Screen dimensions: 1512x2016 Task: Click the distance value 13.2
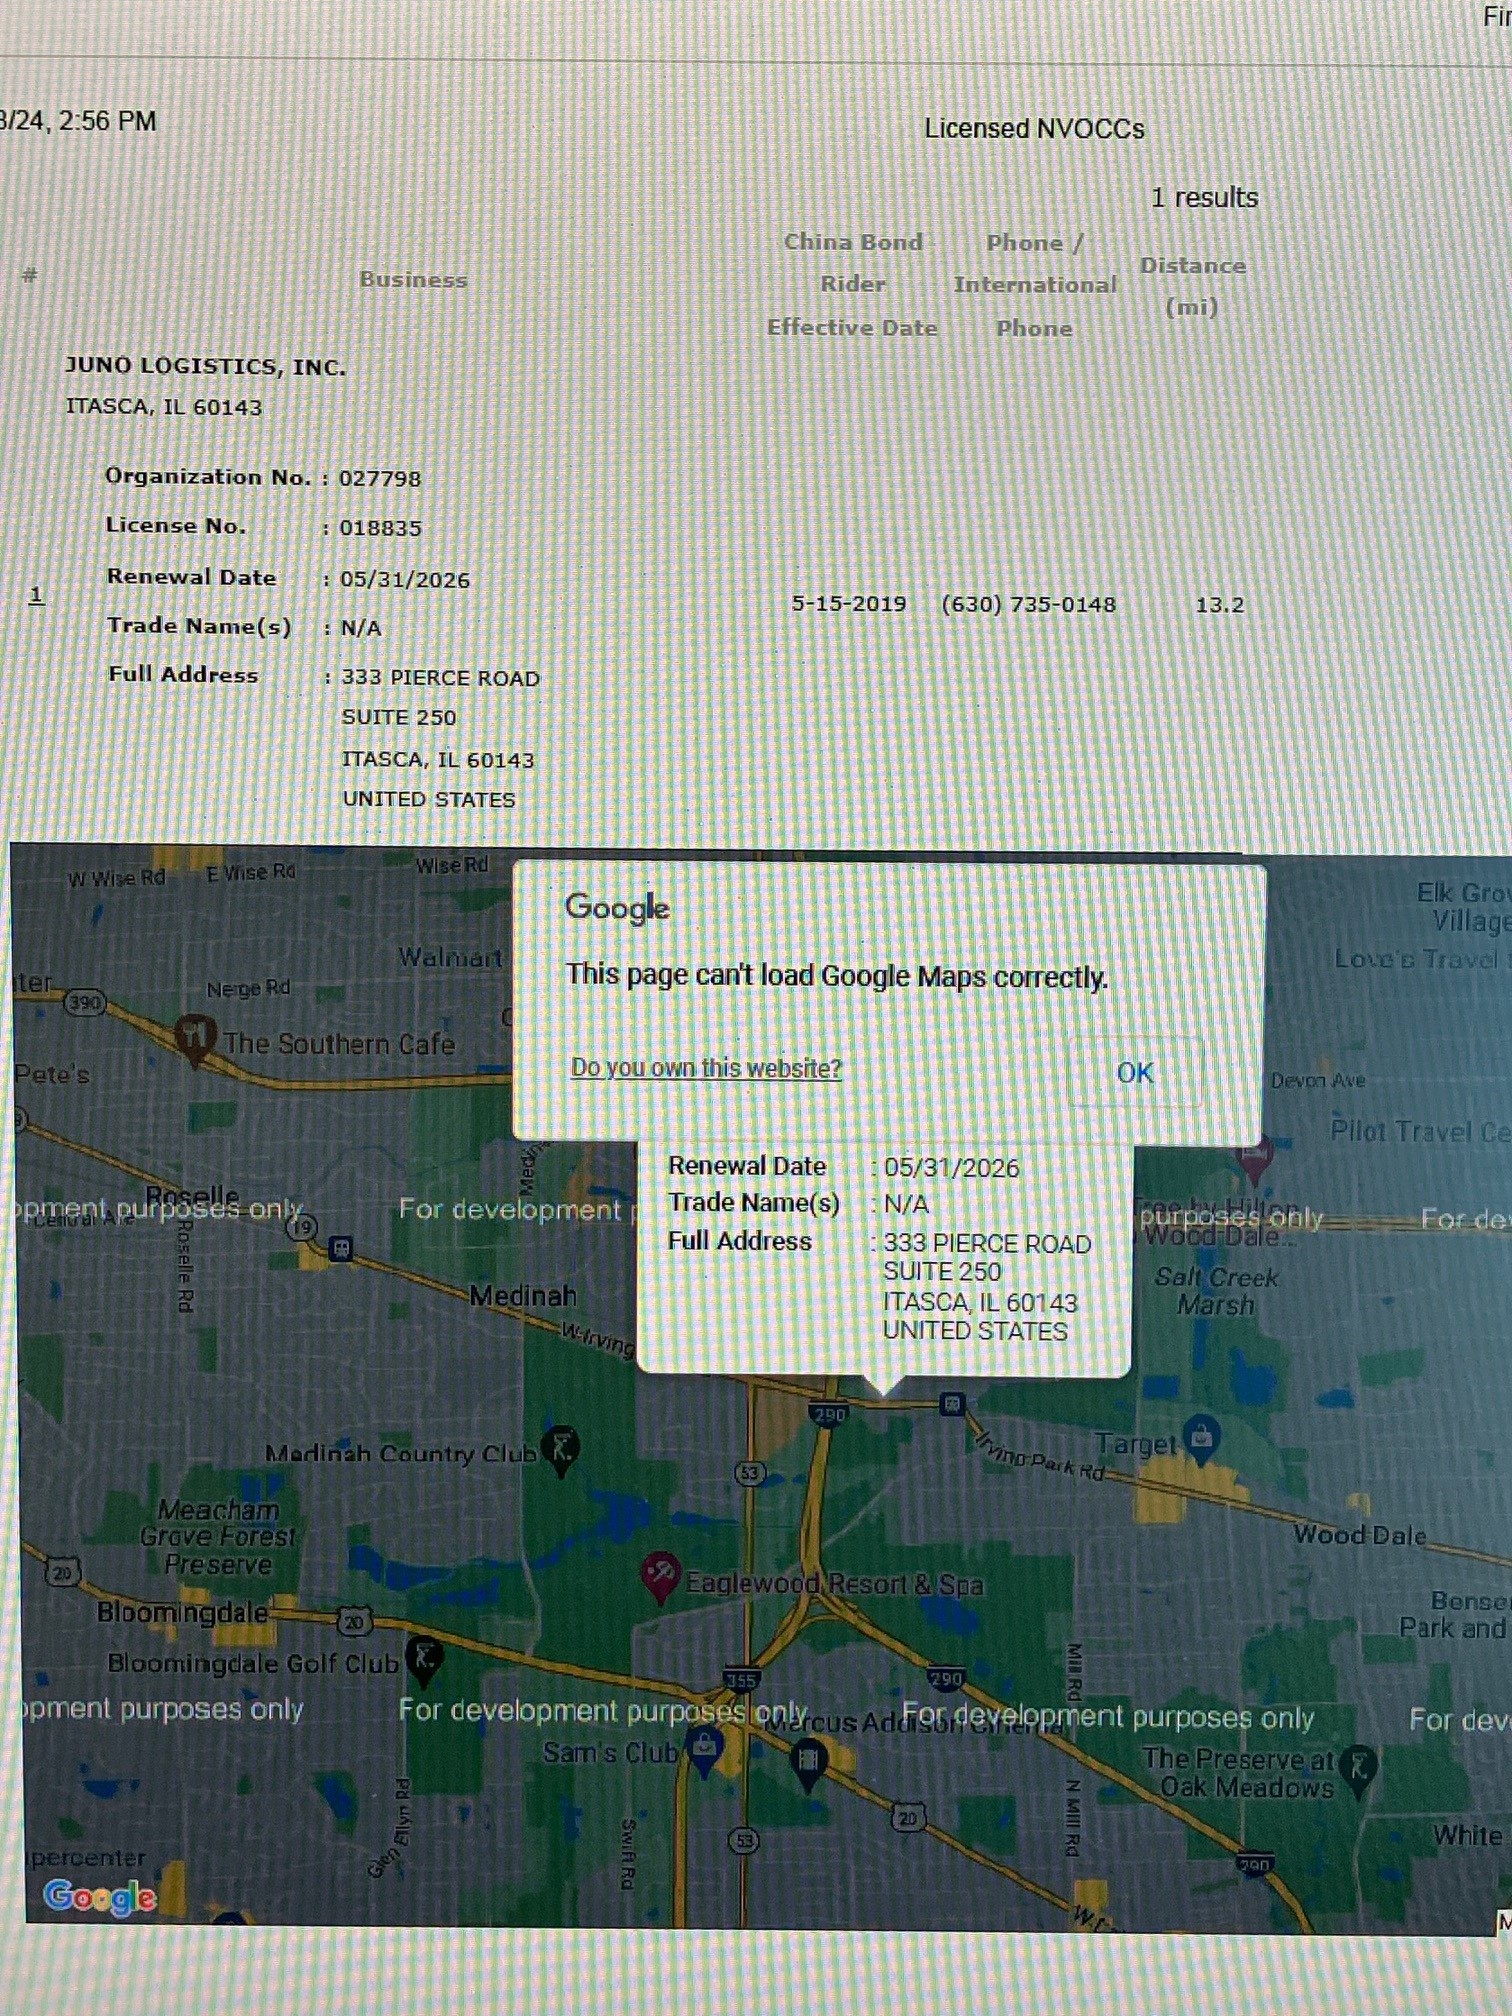(x=1219, y=605)
